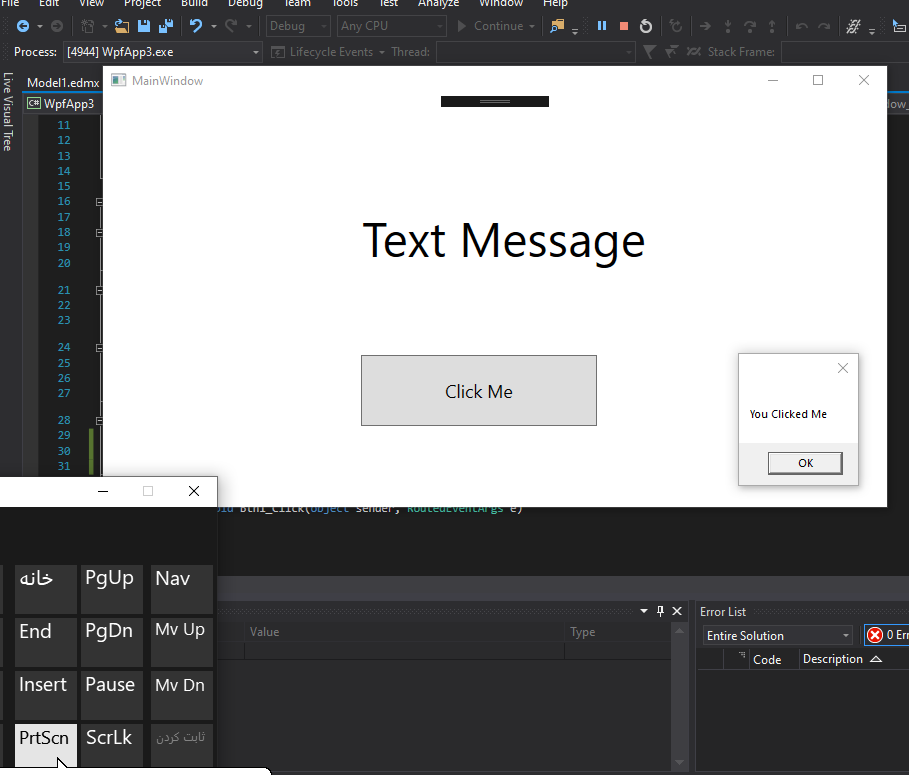The height and width of the screenshot is (775, 909).
Task: Pause debugging with the Break All icon
Action: click(x=602, y=26)
